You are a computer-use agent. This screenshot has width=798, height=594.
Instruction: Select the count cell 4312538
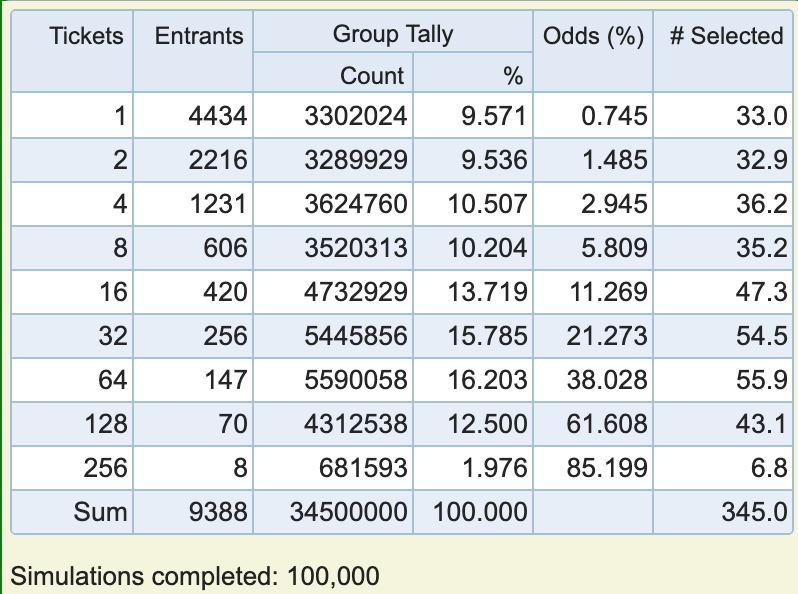tap(356, 424)
